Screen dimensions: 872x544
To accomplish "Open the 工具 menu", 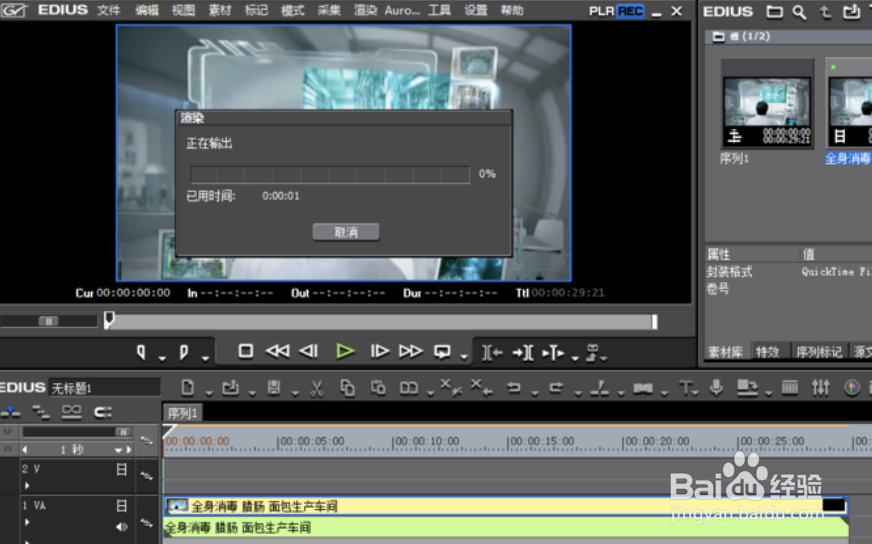I will [x=439, y=10].
